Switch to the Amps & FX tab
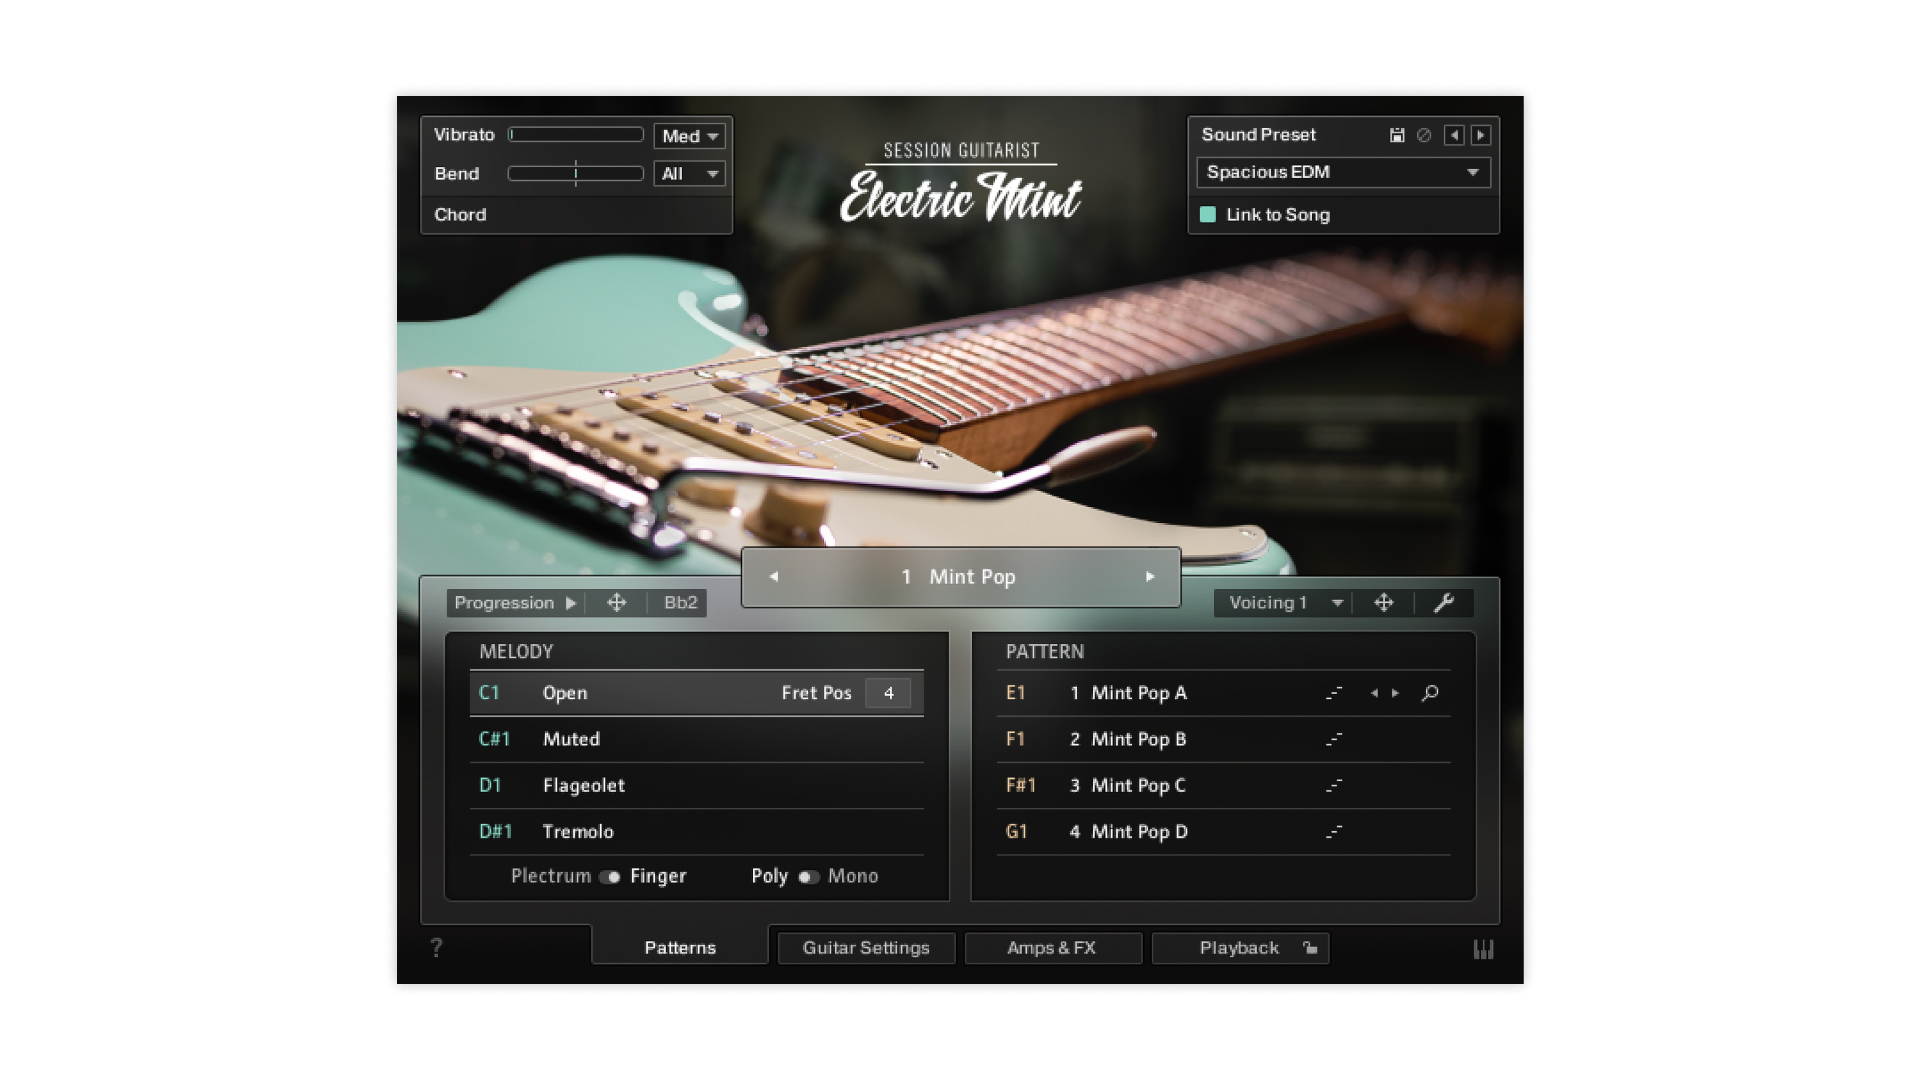The width and height of the screenshot is (1920, 1080). click(1052, 948)
